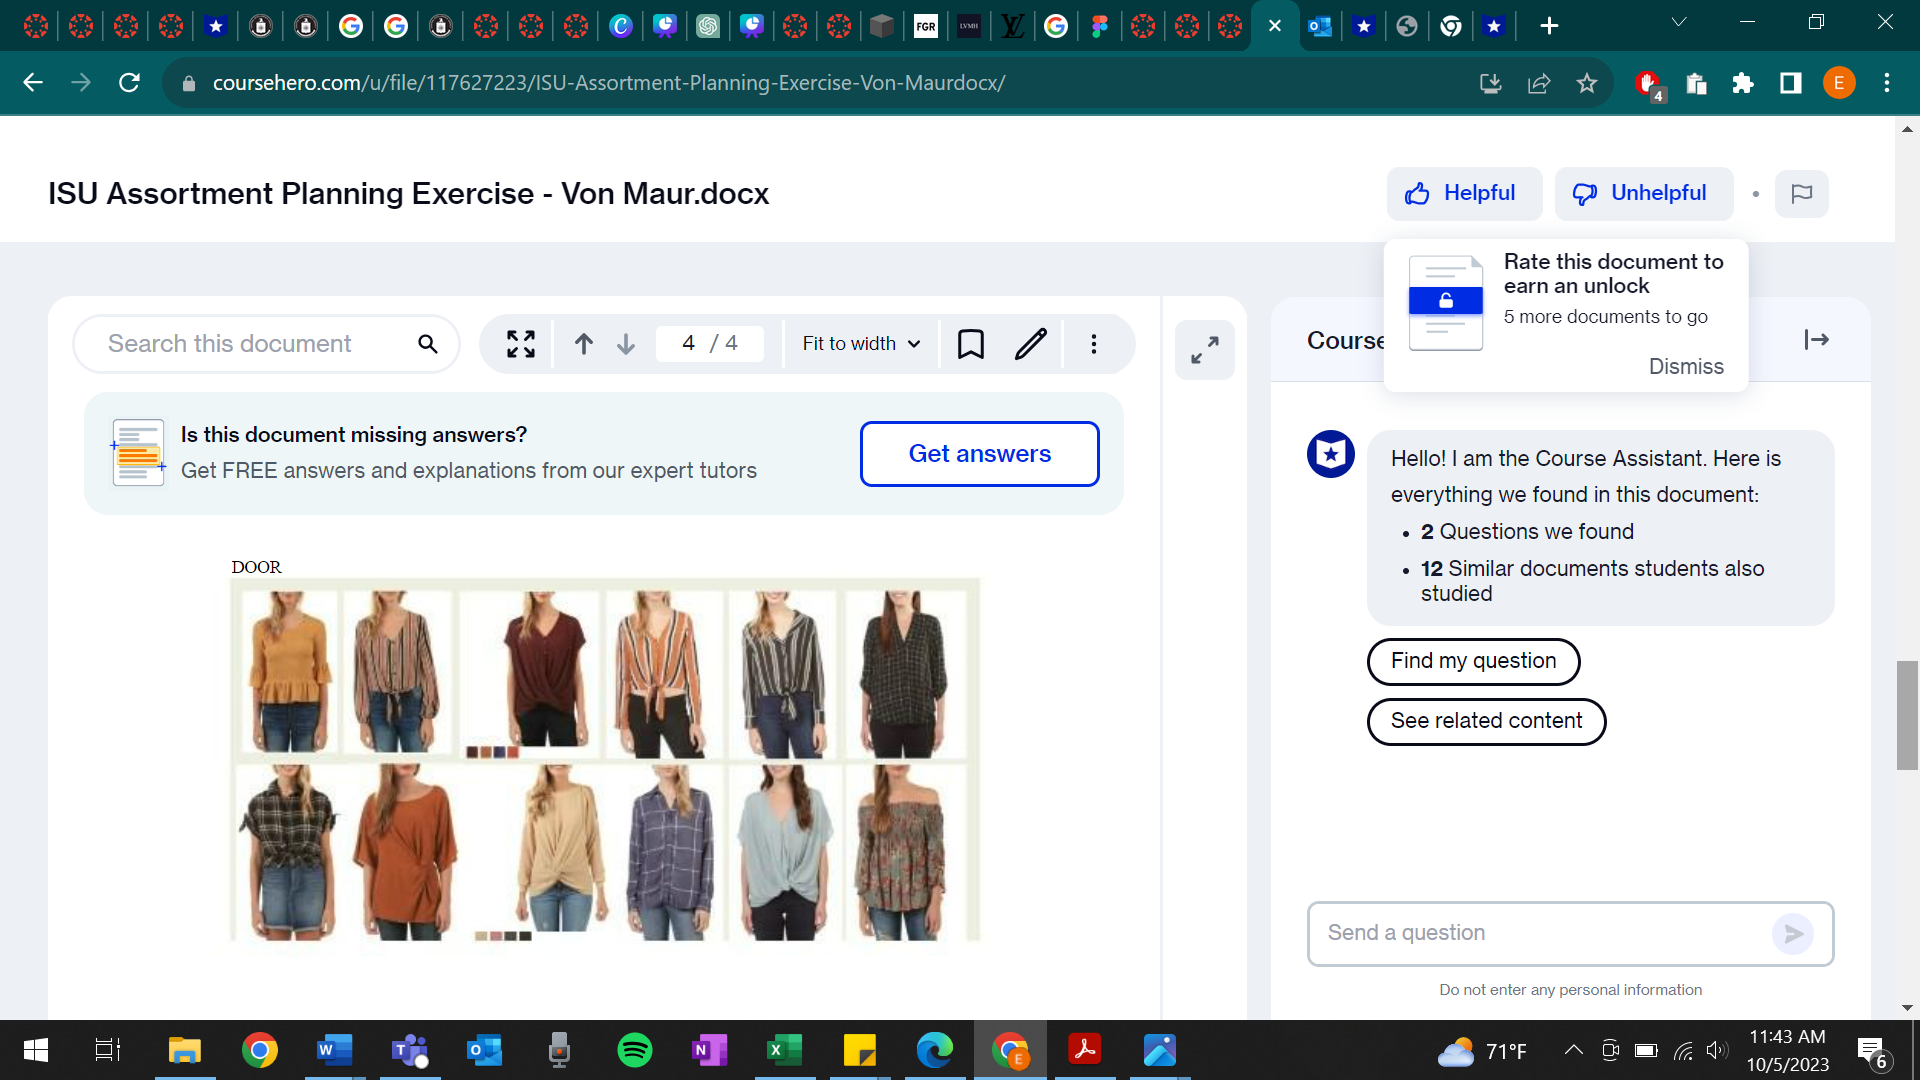The image size is (1920, 1080).
Task: Open the red shield extension with badge
Action: 1649,84
